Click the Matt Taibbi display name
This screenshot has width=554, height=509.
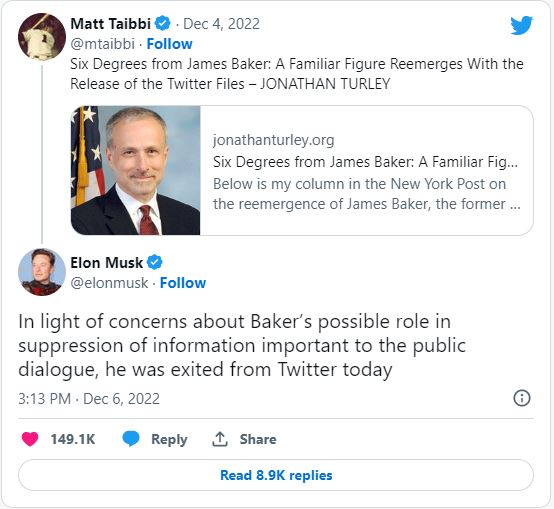pos(111,24)
